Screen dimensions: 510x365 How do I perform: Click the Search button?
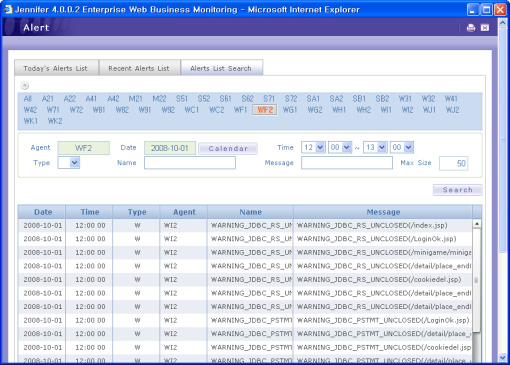pos(457,190)
